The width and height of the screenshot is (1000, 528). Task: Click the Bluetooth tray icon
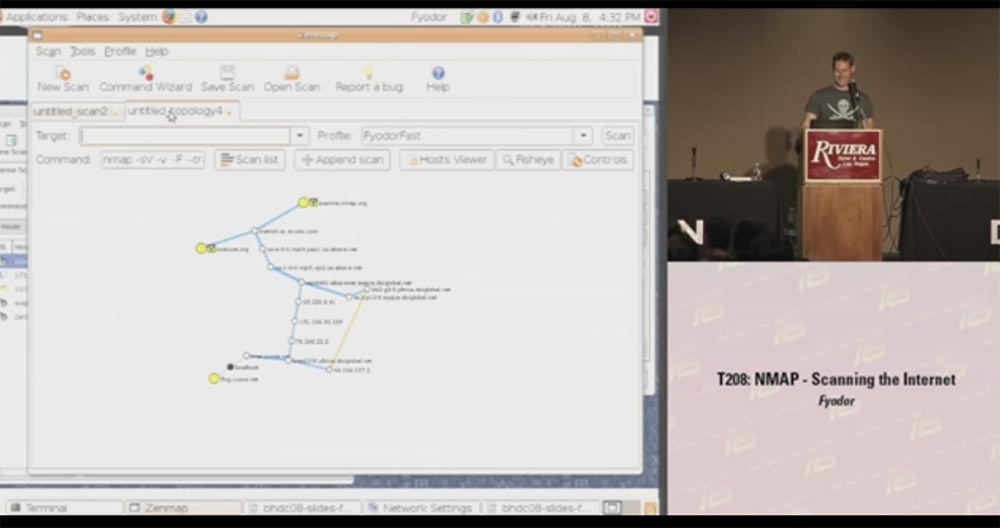click(x=498, y=17)
